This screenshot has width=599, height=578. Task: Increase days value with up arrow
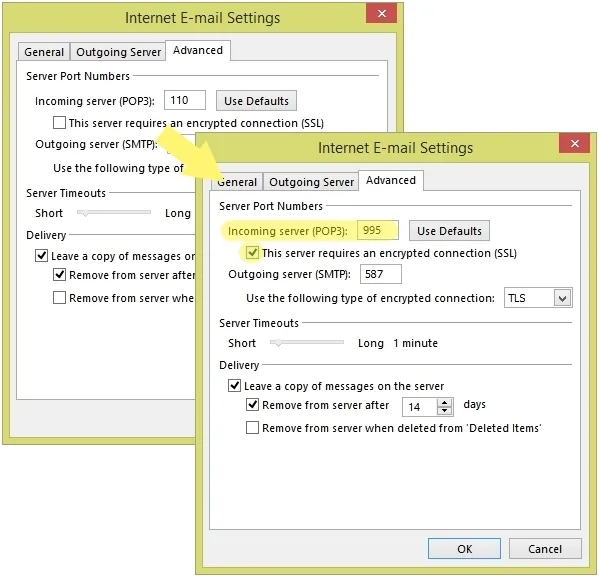pos(444,403)
